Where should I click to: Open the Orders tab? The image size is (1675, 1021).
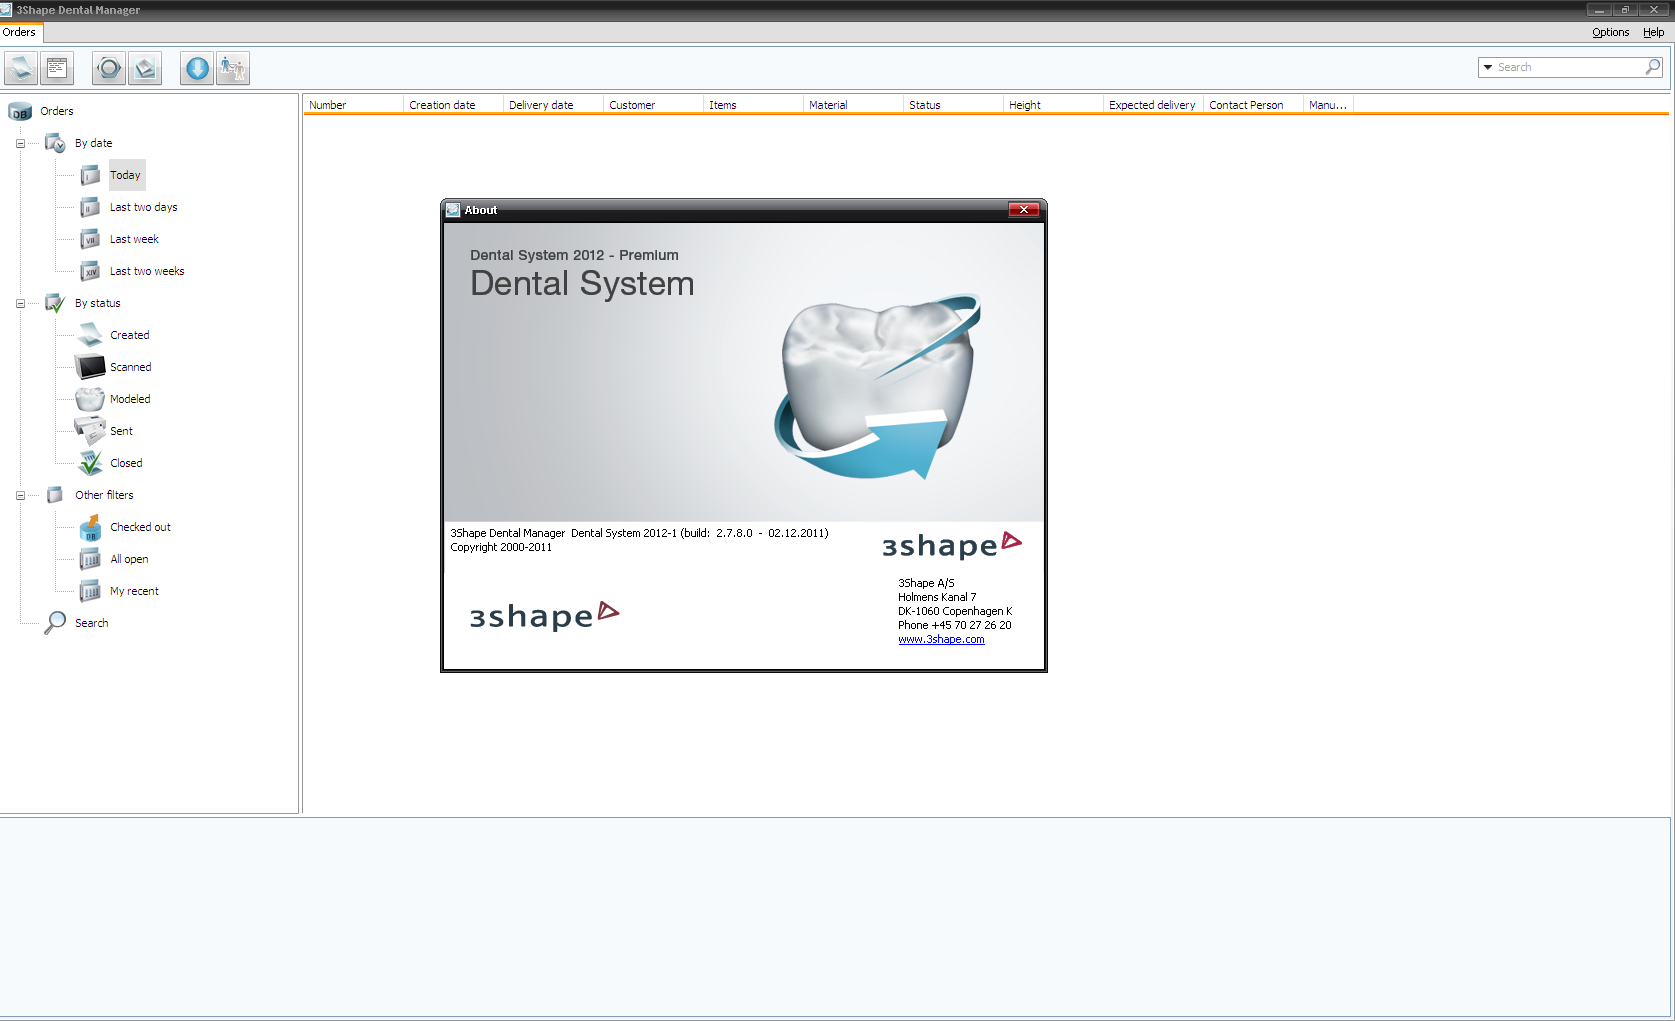[x=19, y=32]
